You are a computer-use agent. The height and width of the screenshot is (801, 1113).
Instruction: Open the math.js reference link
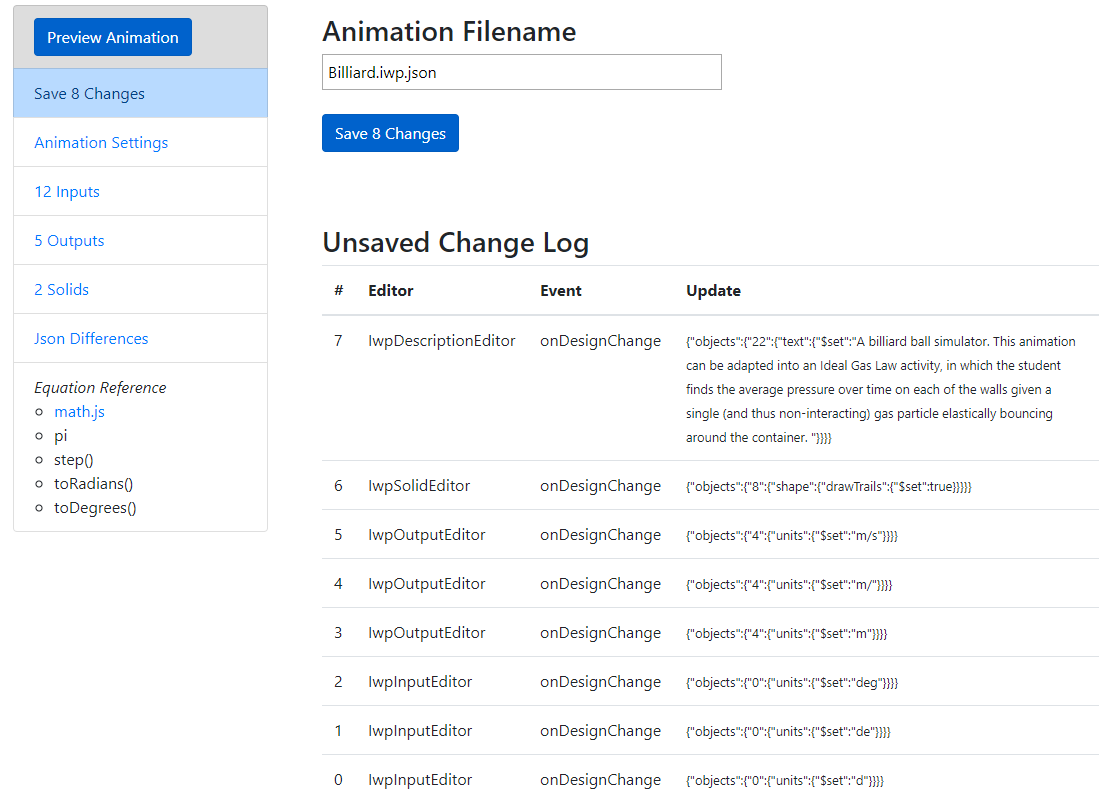coord(80,412)
